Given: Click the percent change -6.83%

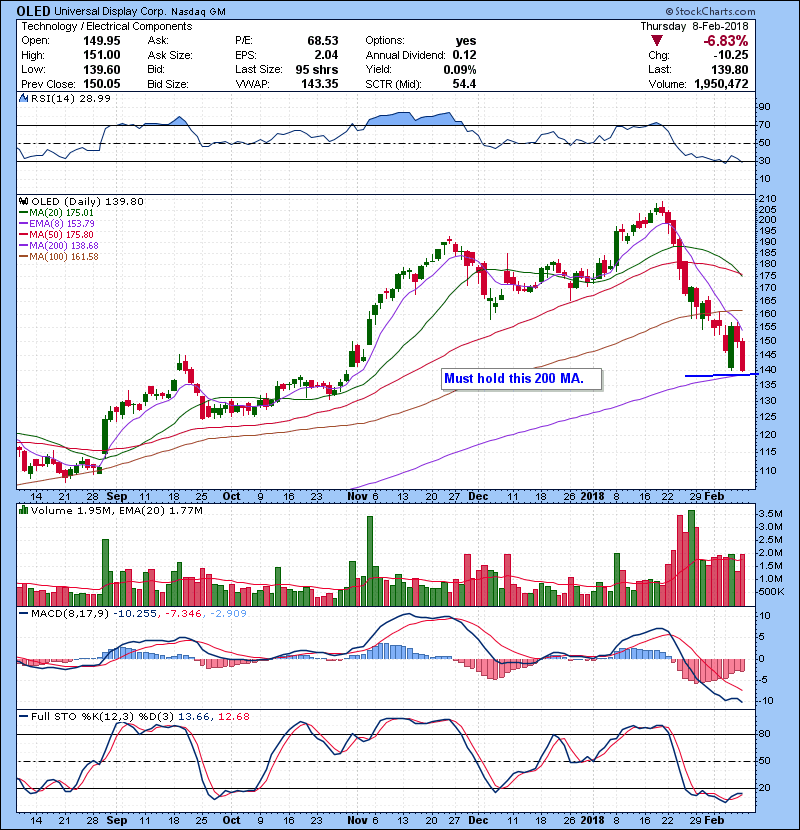Looking at the screenshot, I should coord(725,41).
